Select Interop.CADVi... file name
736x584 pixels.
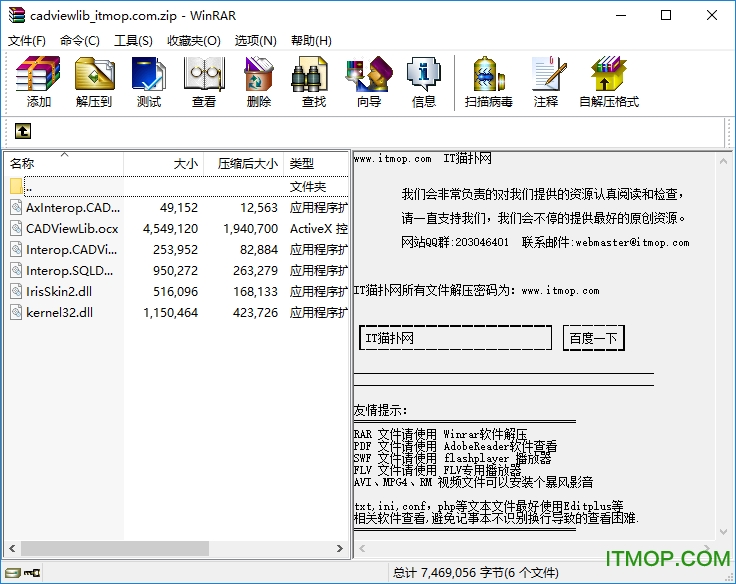pos(71,250)
